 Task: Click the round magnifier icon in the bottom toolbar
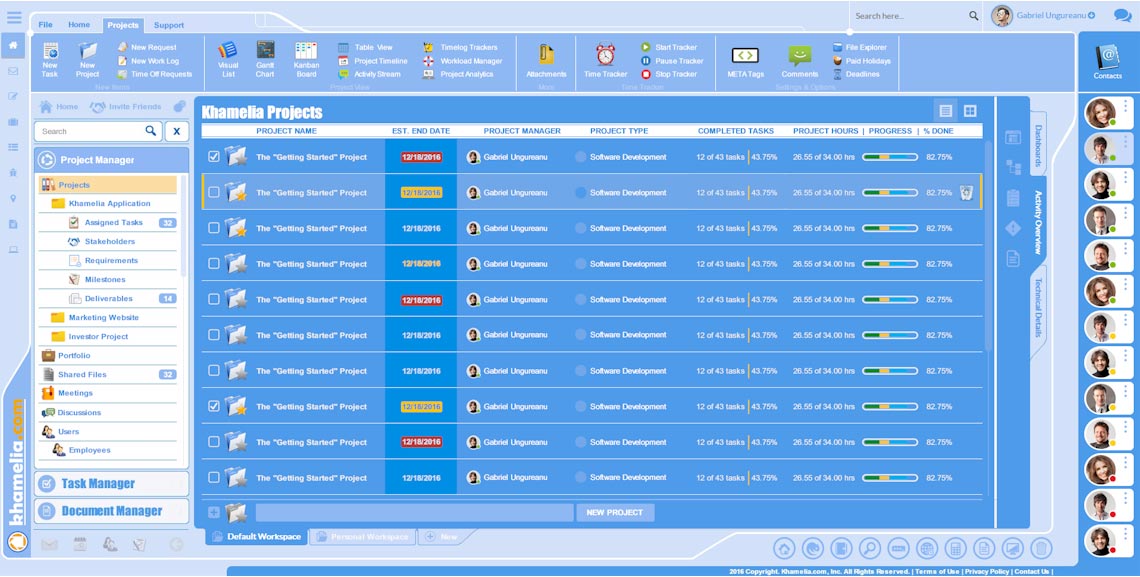[x=870, y=548]
